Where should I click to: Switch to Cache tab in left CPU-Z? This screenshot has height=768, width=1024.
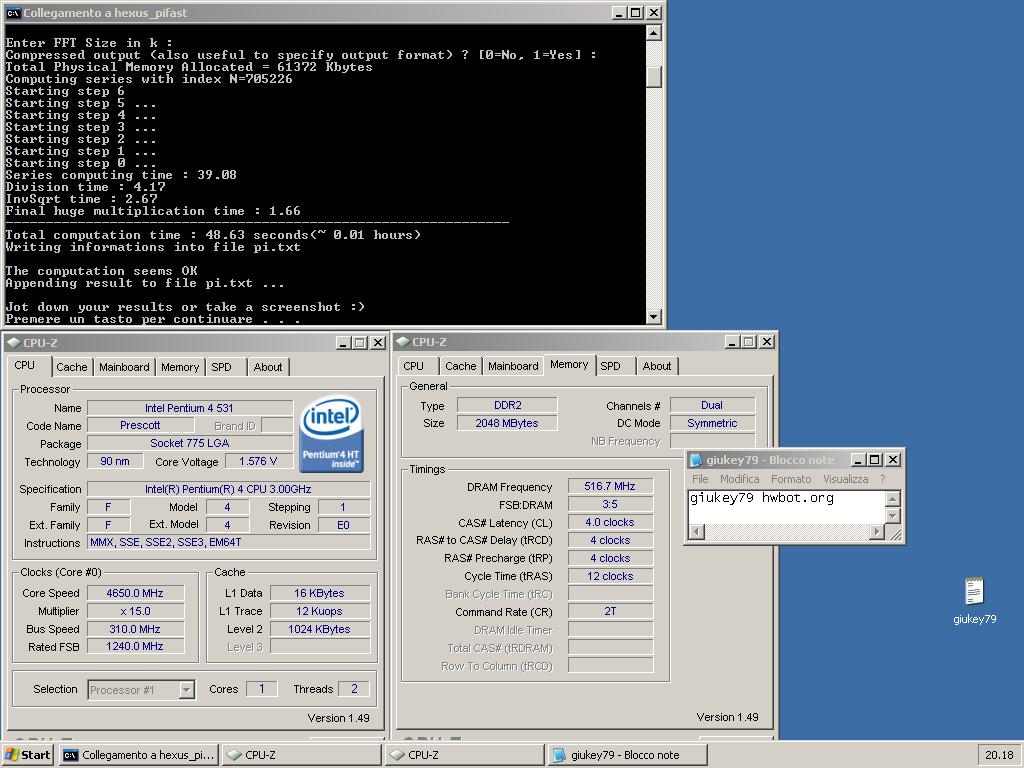click(71, 367)
